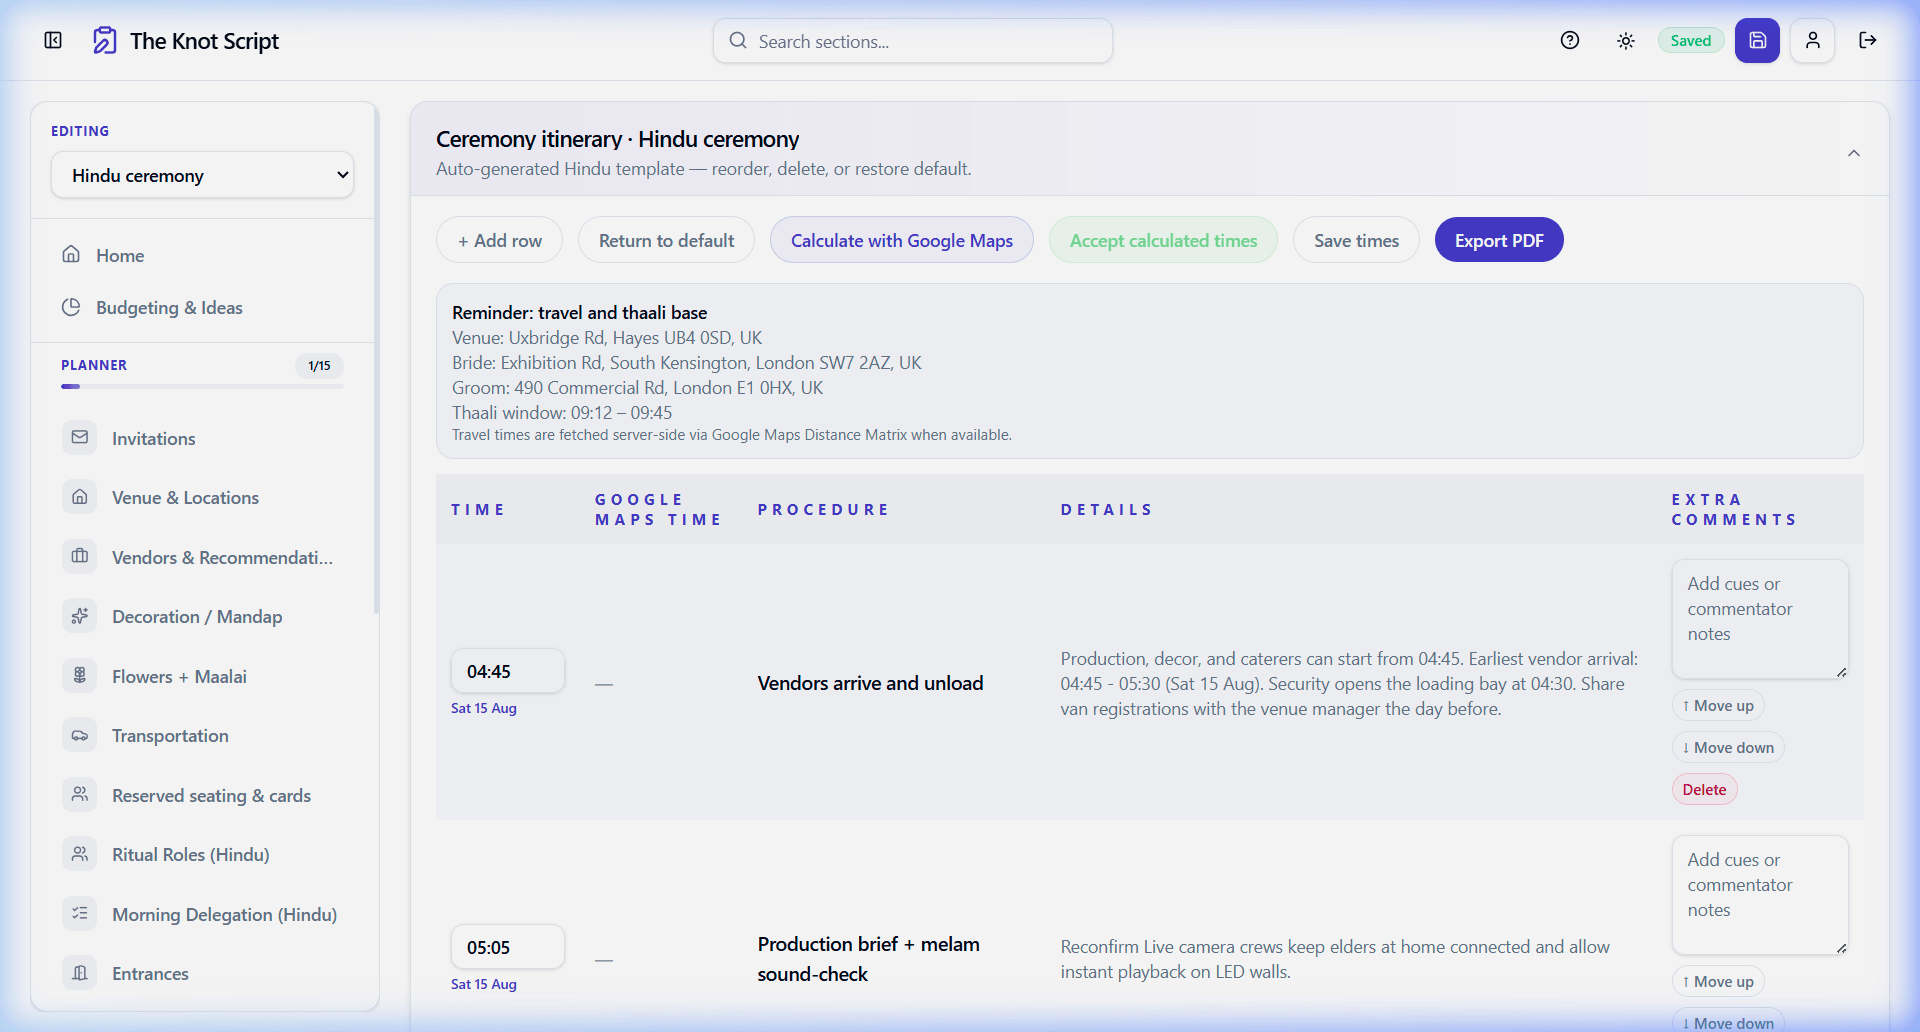Open the Hindu ceremony dropdown
The height and width of the screenshot is (1032, 1920).
[202, 175]
